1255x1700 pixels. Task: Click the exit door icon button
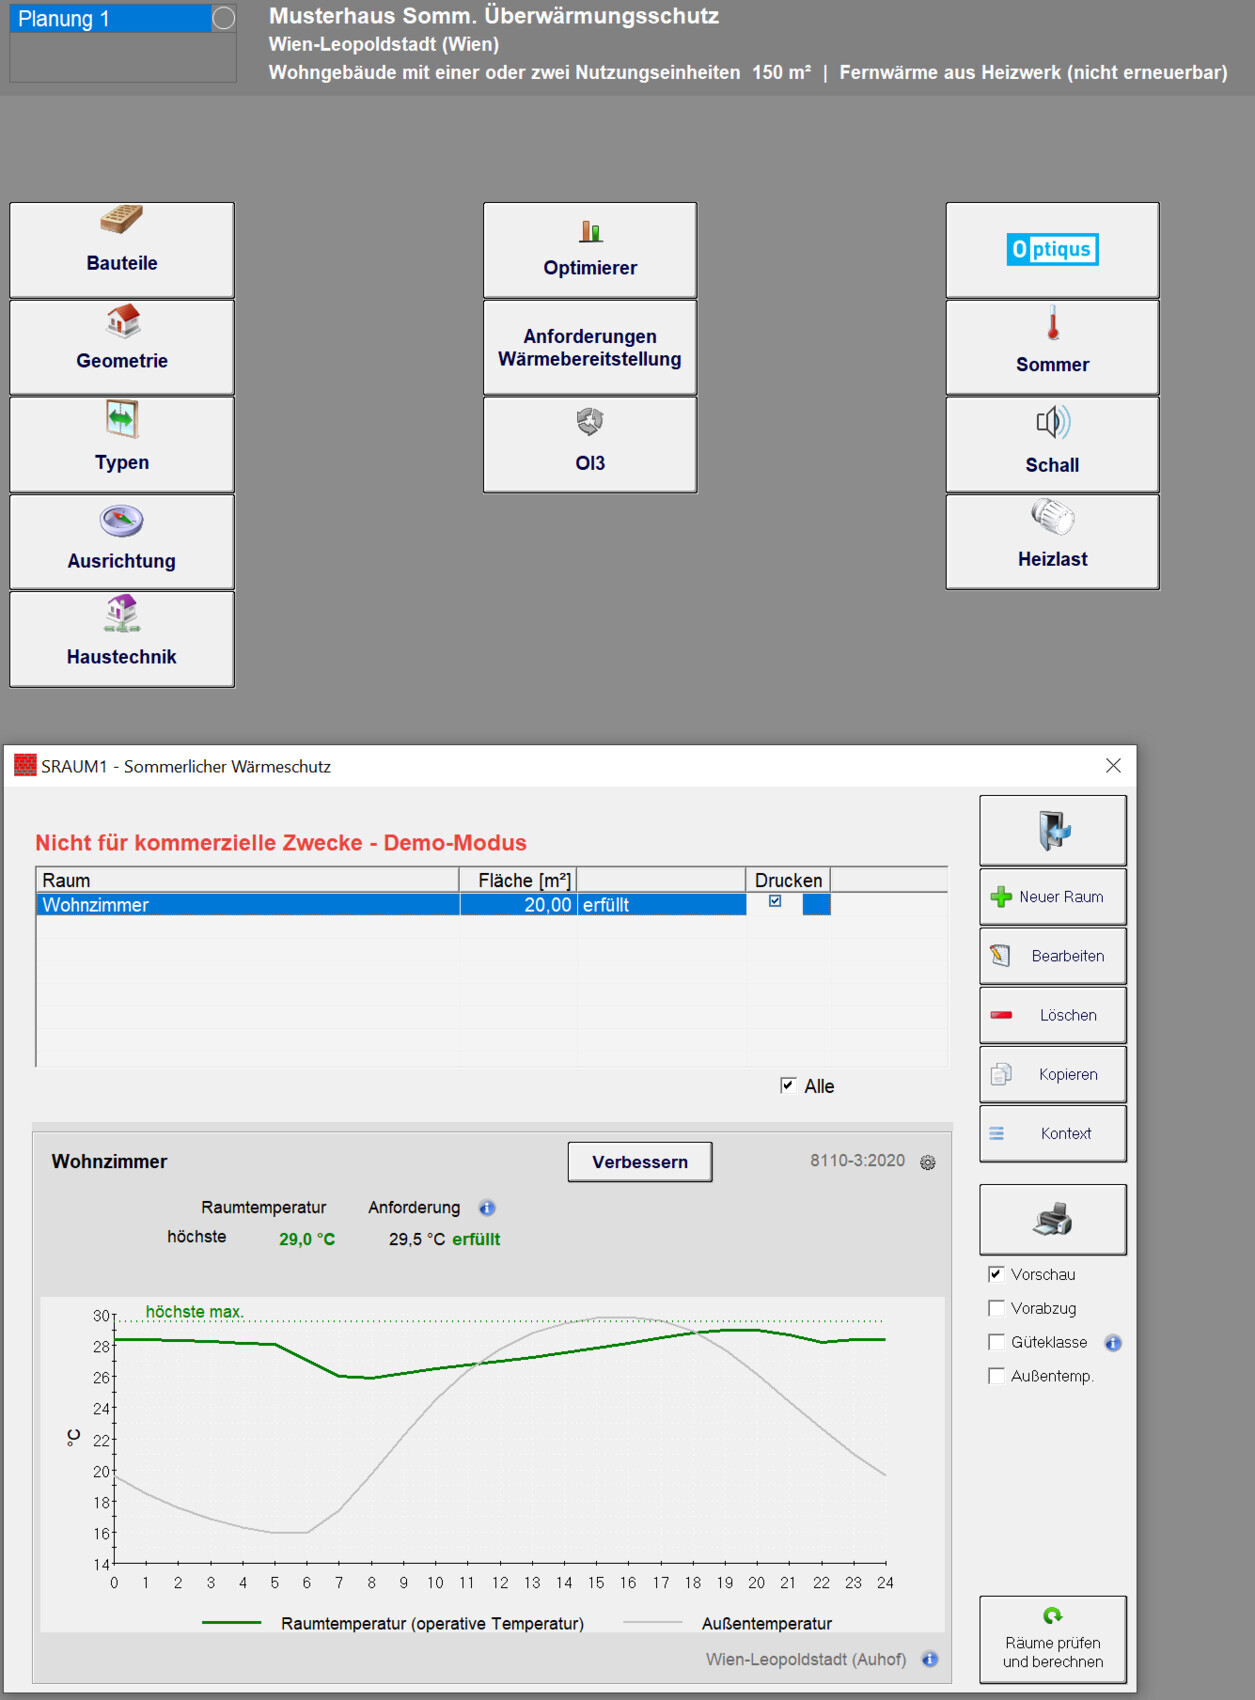coord(1052,830)
